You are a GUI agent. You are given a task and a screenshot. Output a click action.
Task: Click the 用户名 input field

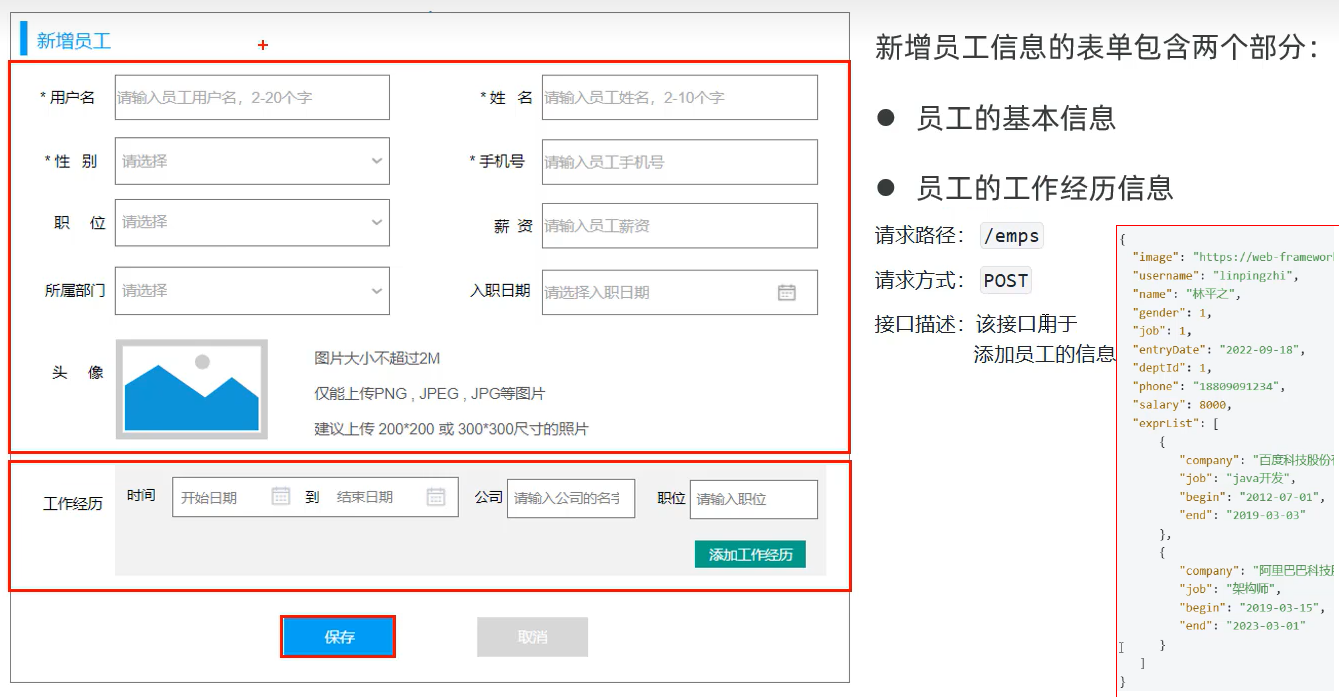(x=251, y=98)
